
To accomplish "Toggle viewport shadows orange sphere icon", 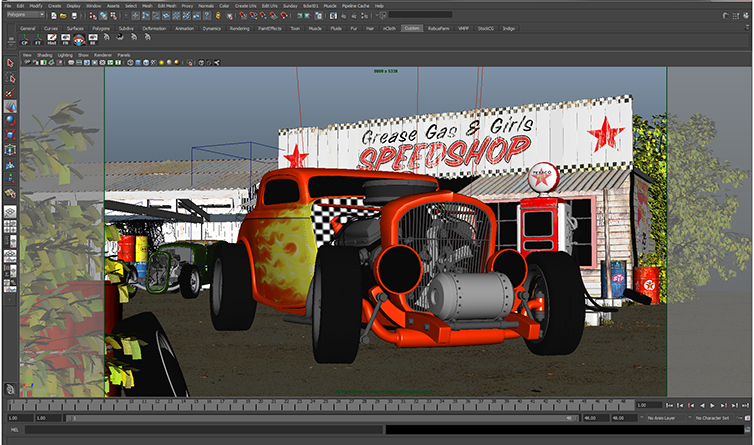I will [176, 63].
